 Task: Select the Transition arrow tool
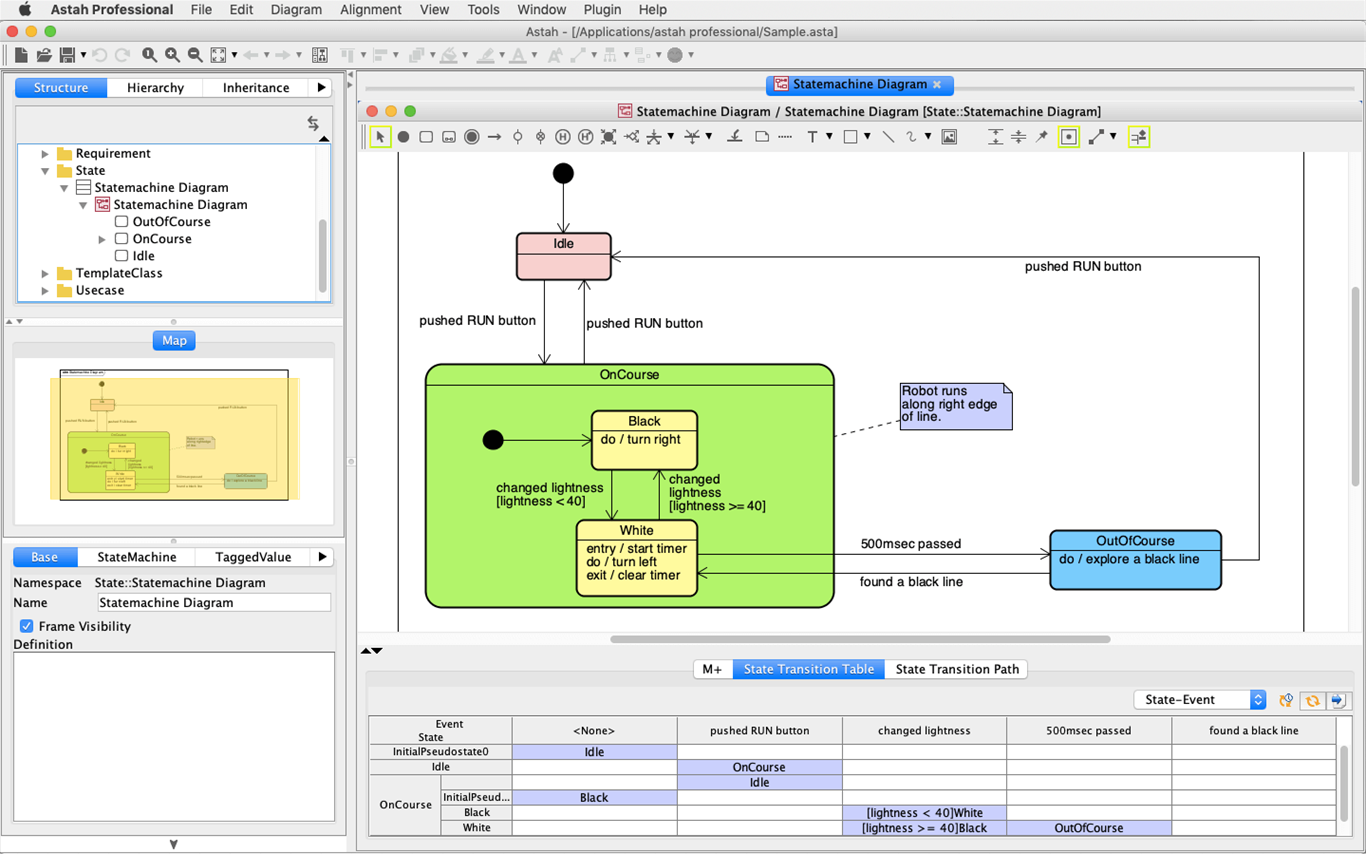click(x=494, y=137)
